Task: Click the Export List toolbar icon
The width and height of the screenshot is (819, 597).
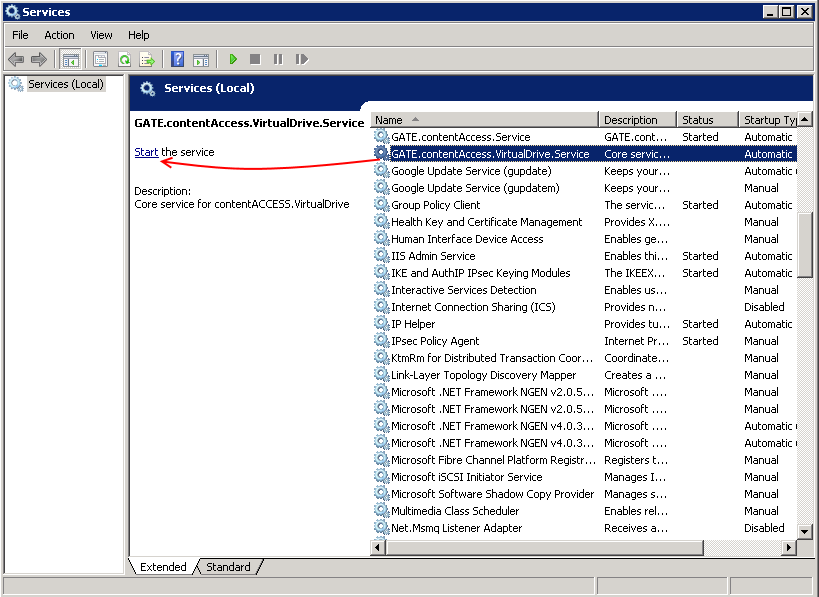Action: 147,60
